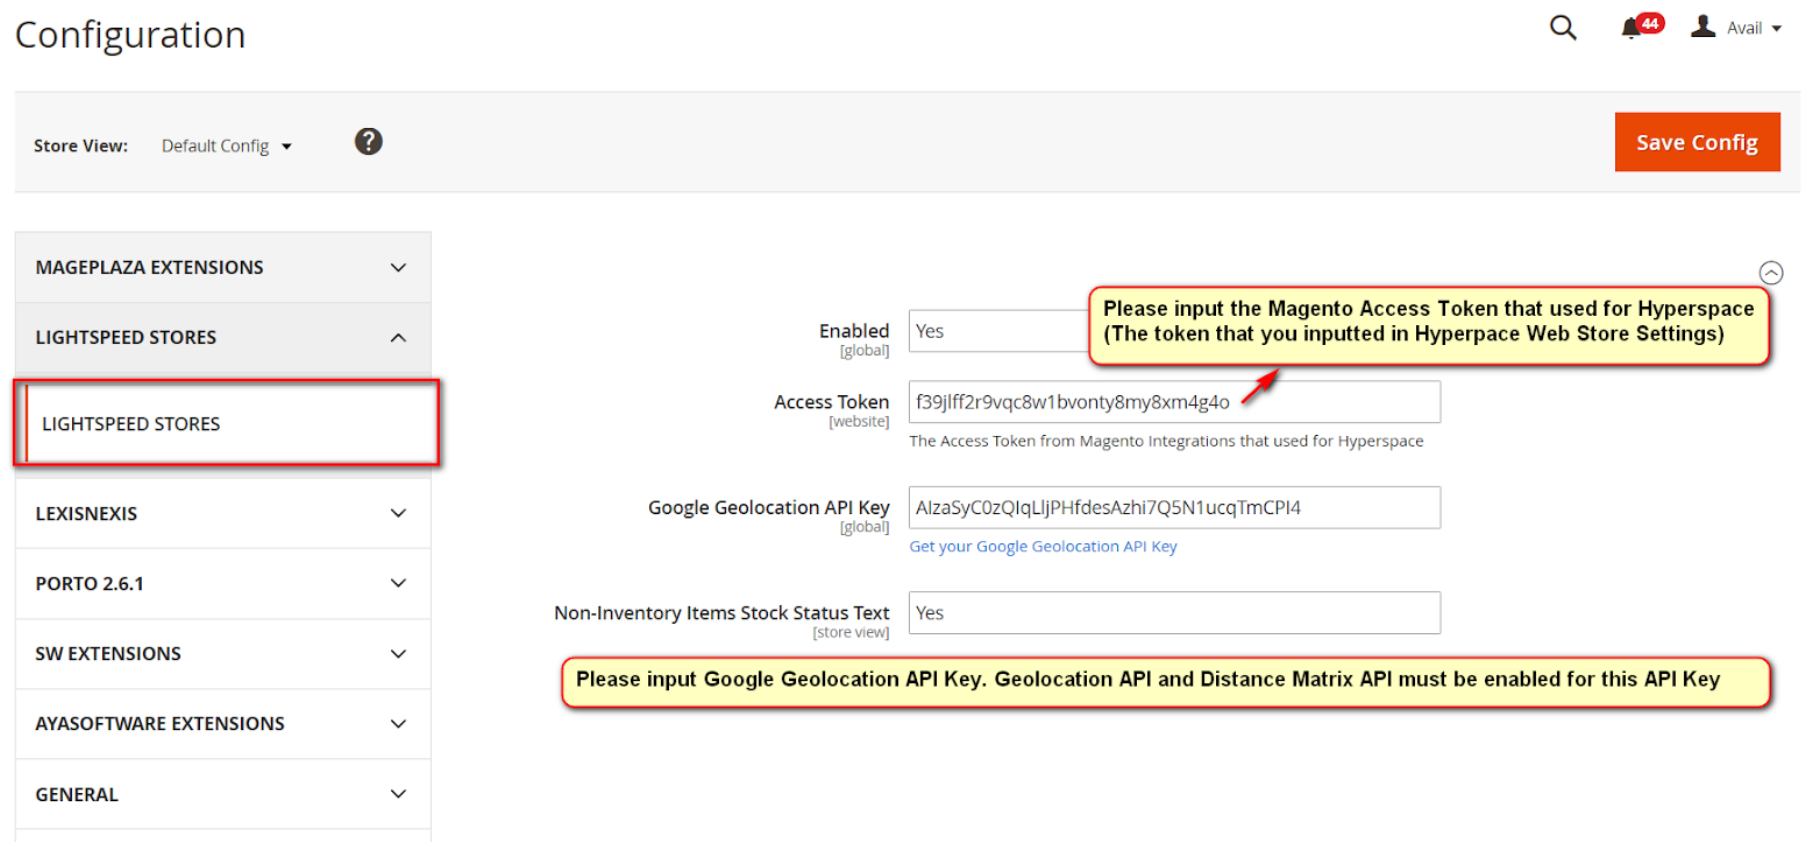Expand the General config section

pos(223,795)
